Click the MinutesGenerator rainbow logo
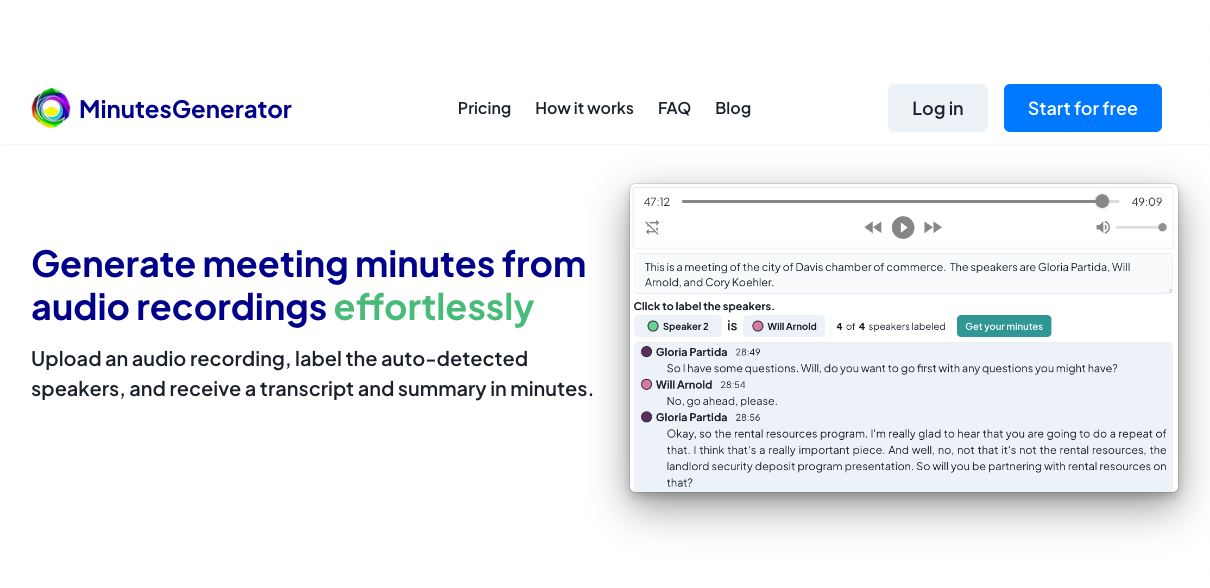This screenshot has width=1210, height=588. [51, 107]
